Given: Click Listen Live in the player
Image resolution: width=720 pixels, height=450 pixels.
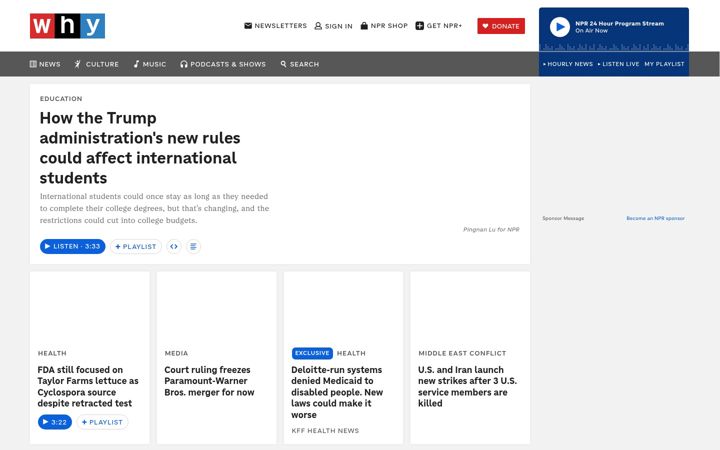Looking at the screenshot, I should click(618, 64).
